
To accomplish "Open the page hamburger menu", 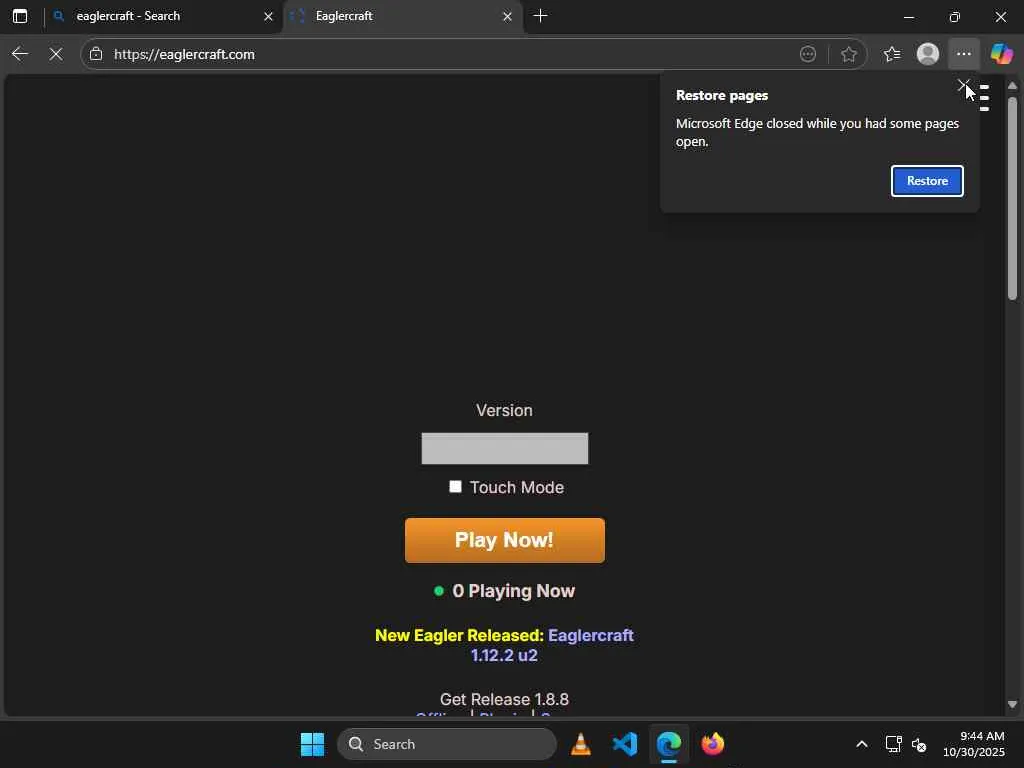I will point(984,98).
